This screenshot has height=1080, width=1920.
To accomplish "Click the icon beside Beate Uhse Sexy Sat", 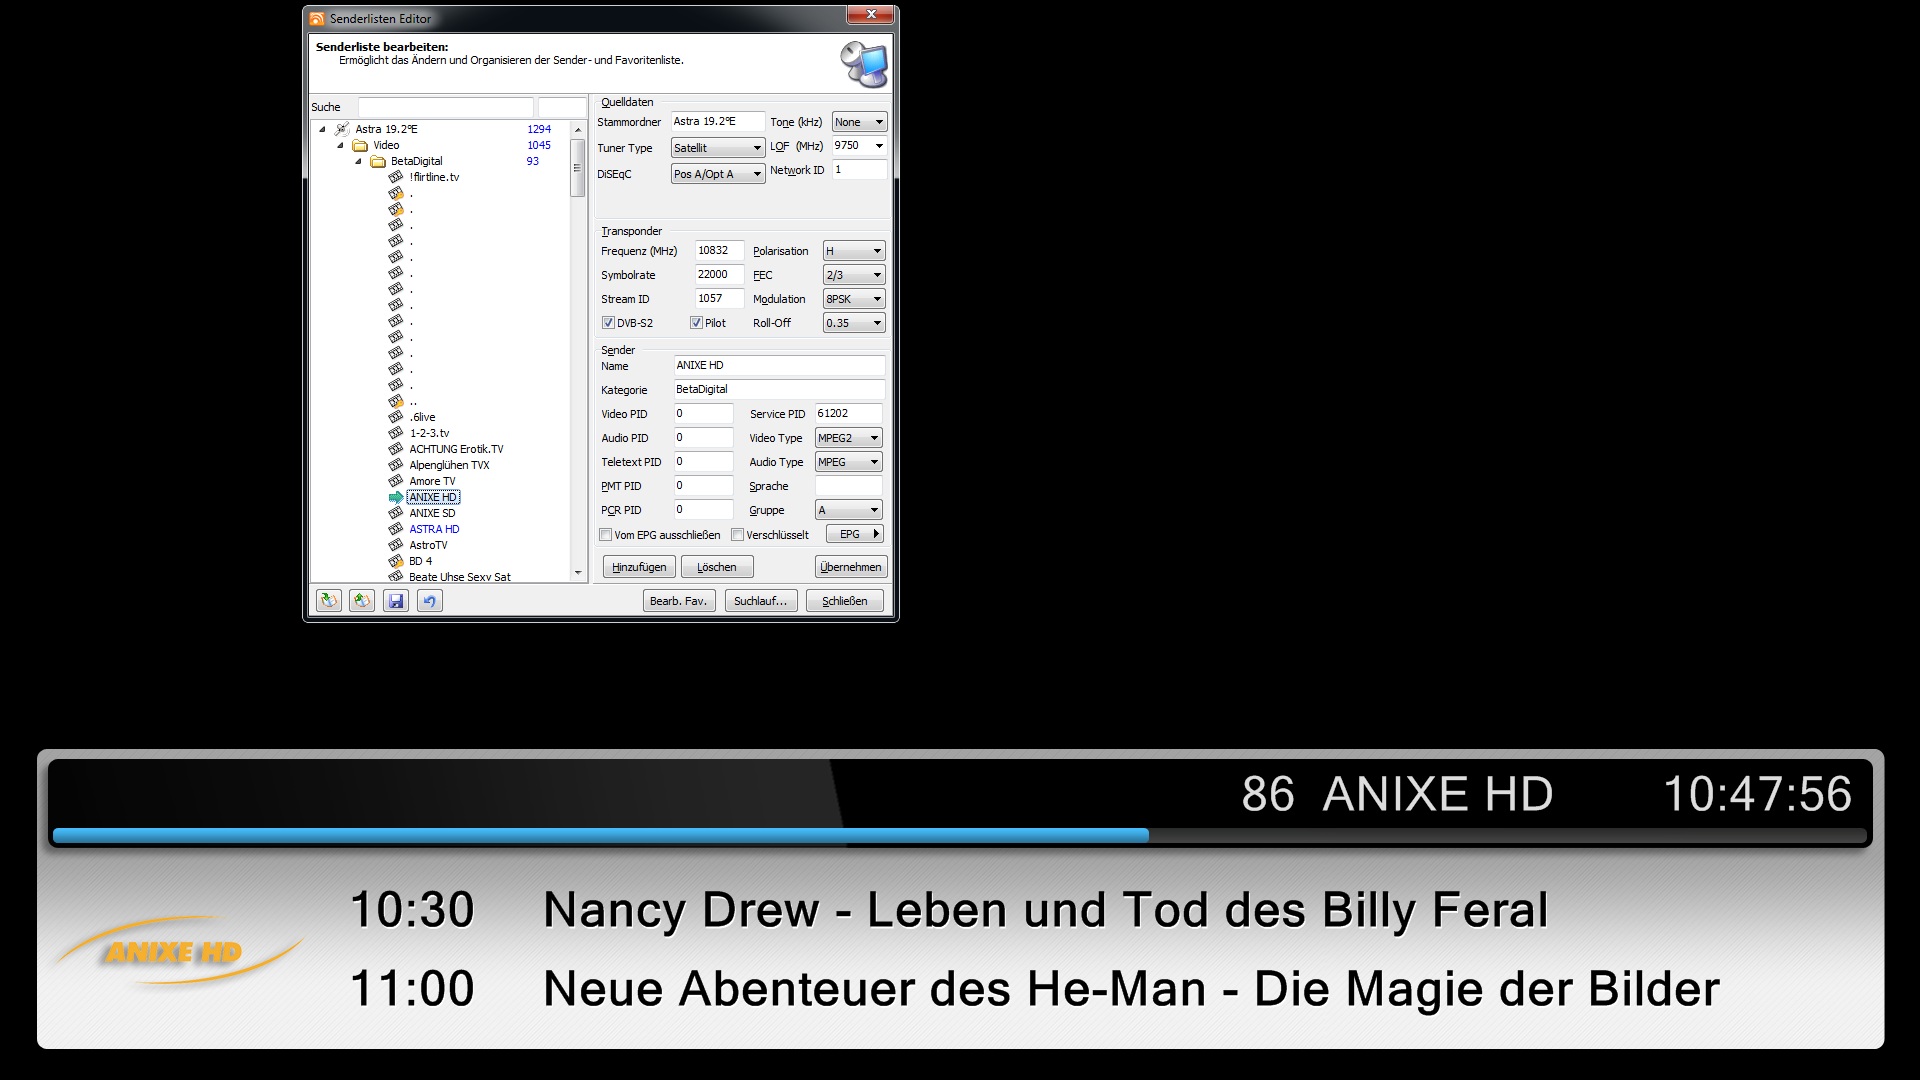I will (x=396, y=576).
